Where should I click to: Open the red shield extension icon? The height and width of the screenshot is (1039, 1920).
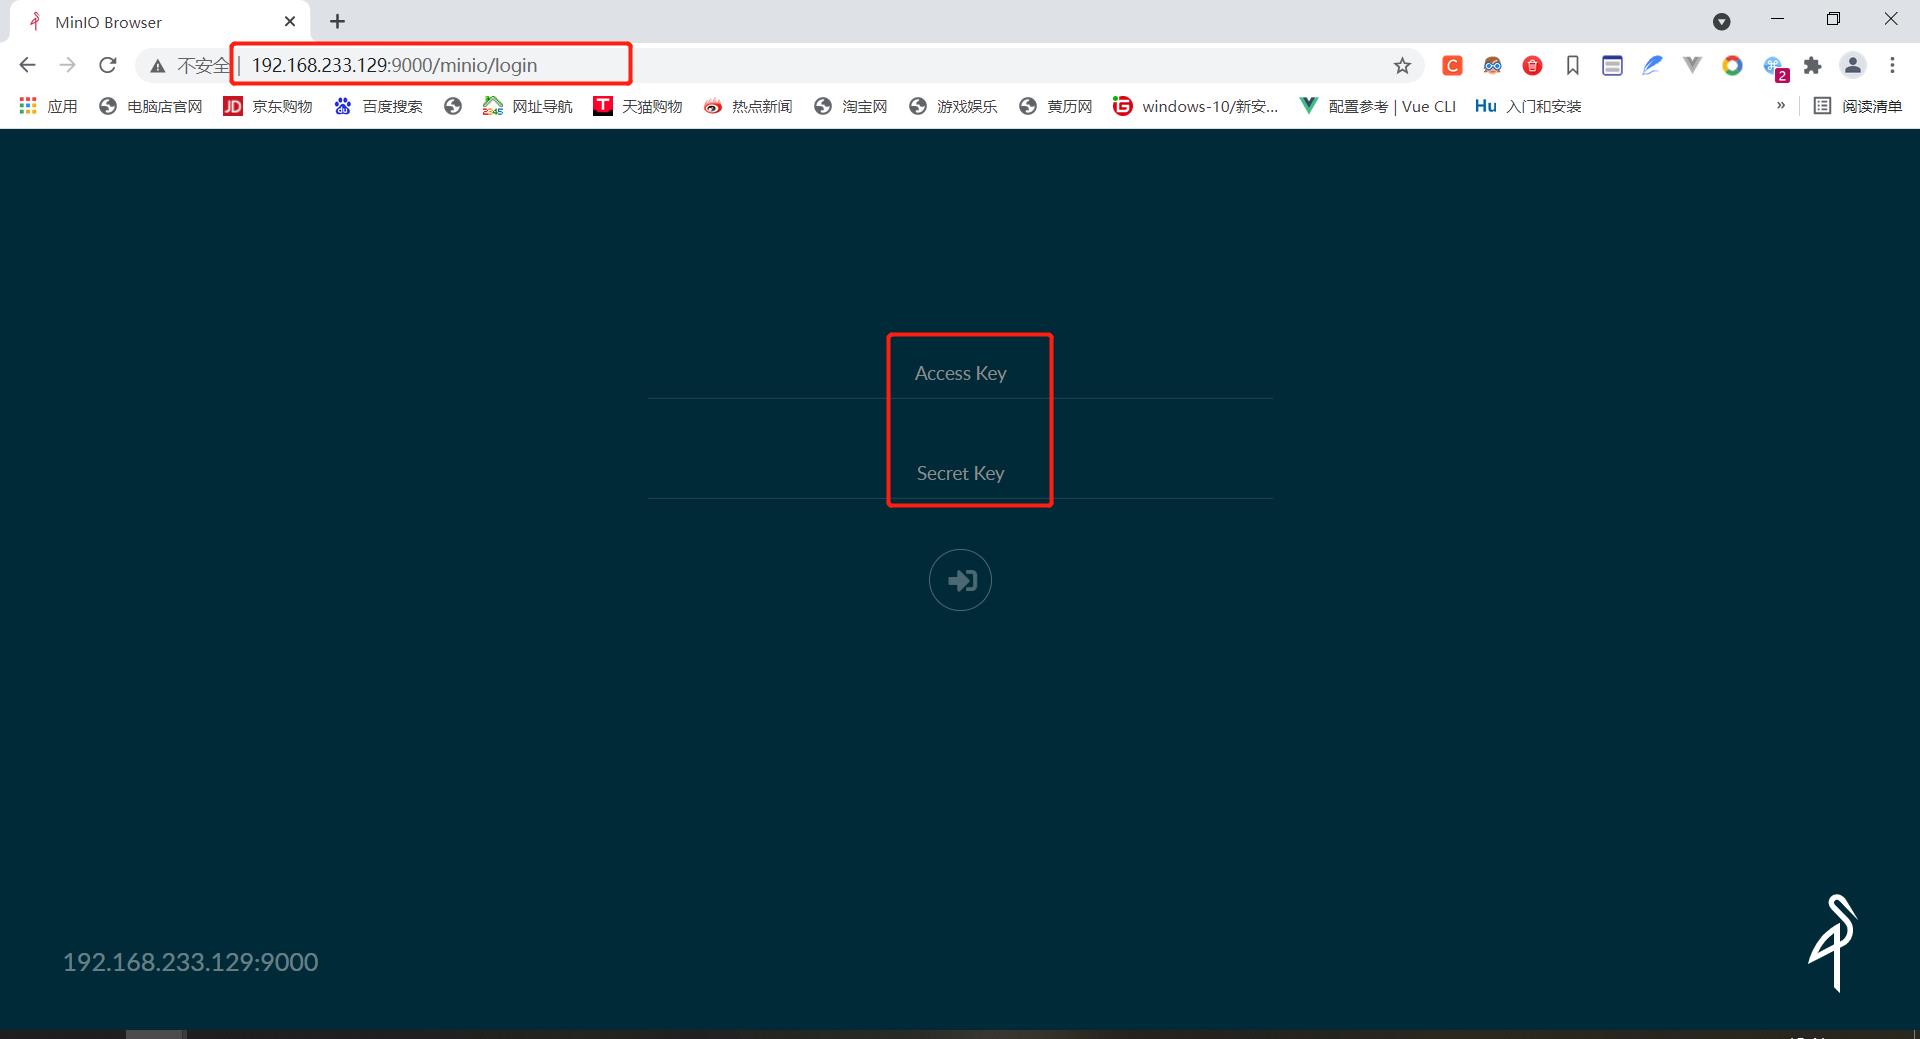pyautogui.click(x=1532, y=66)
